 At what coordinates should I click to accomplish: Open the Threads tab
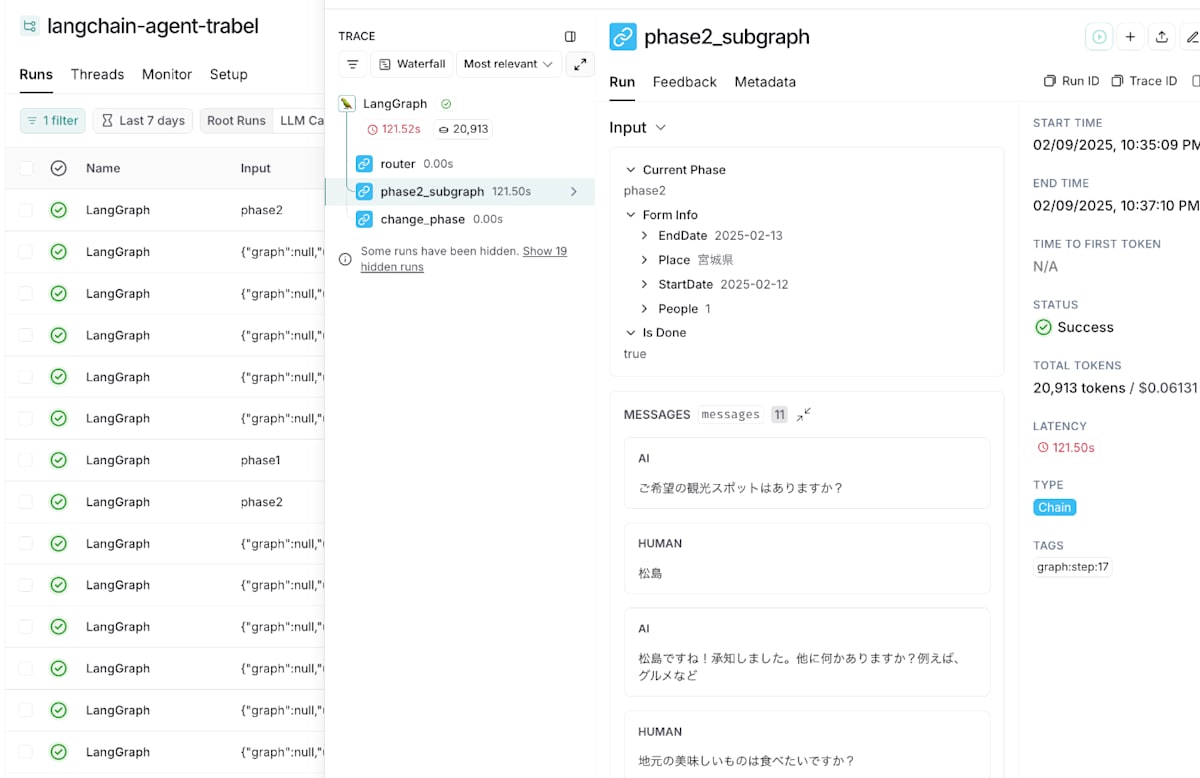(97, 74)
